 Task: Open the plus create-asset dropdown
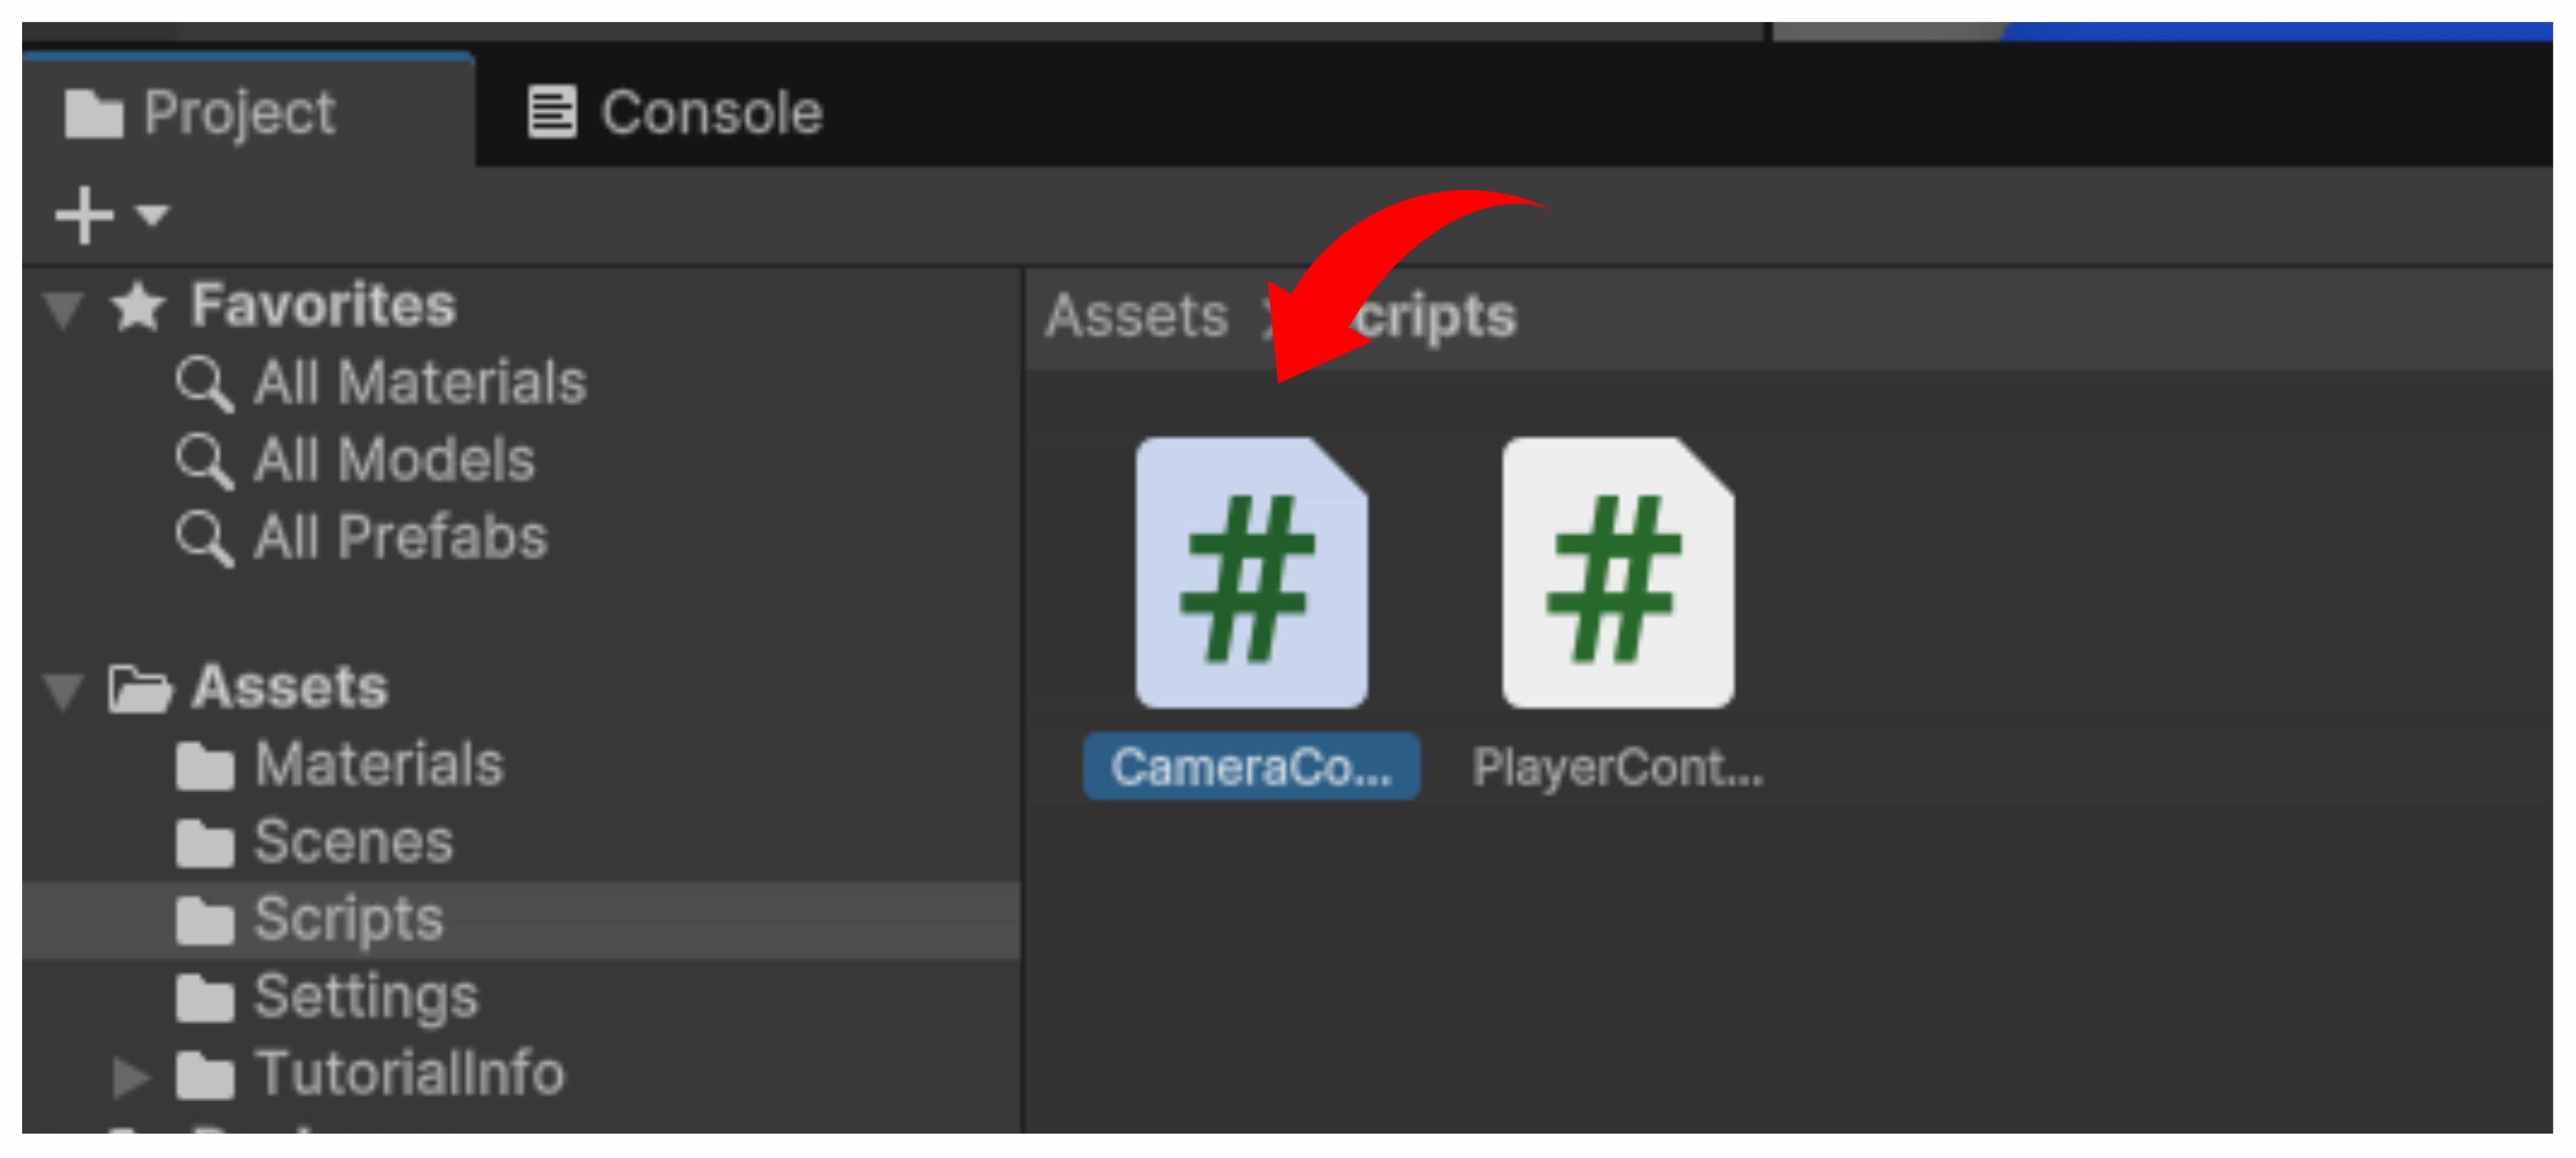click(x=110, y=215)
